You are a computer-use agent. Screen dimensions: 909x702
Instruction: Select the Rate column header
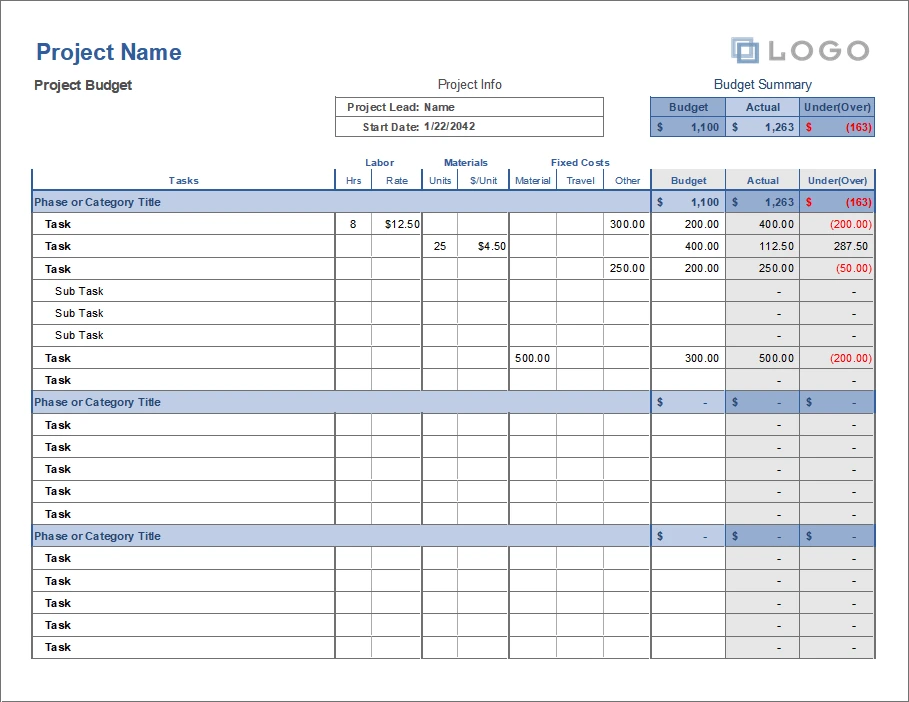point(396,180)
